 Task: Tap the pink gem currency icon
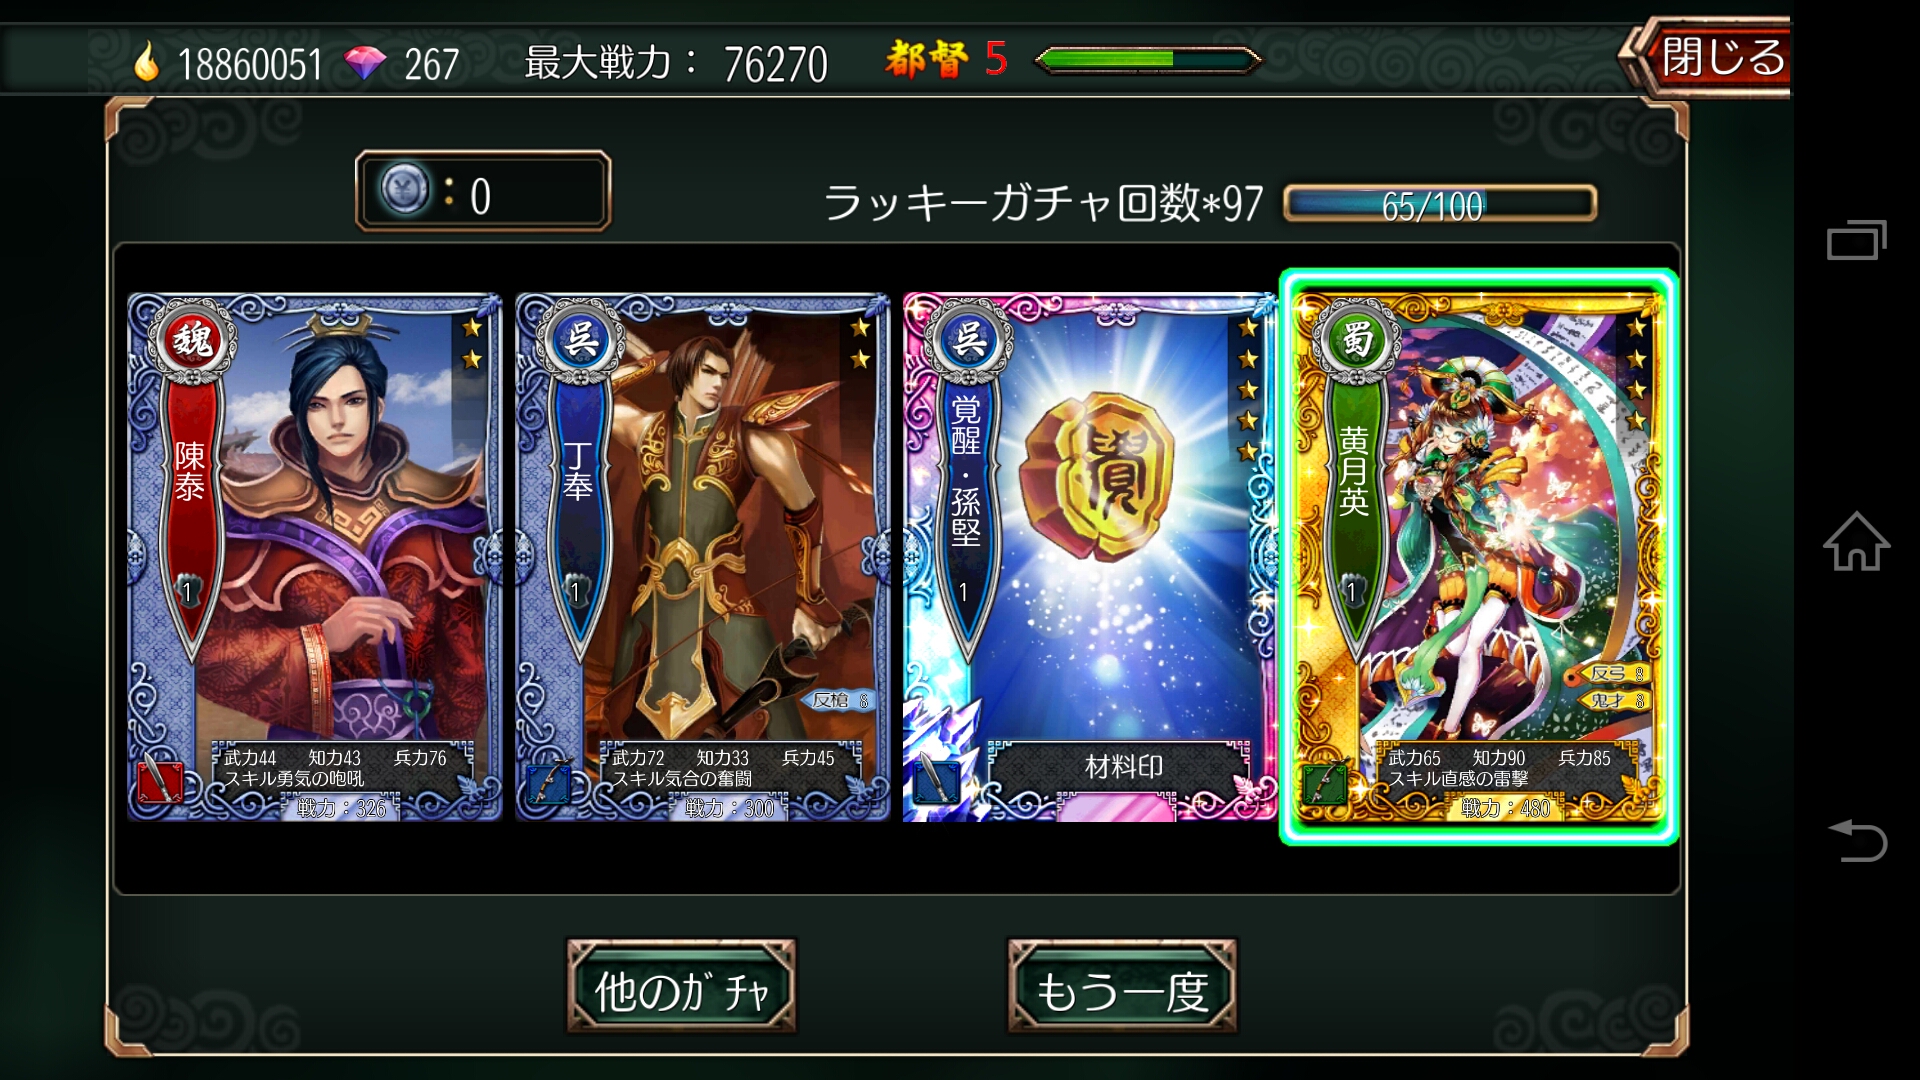click(364, 63)
